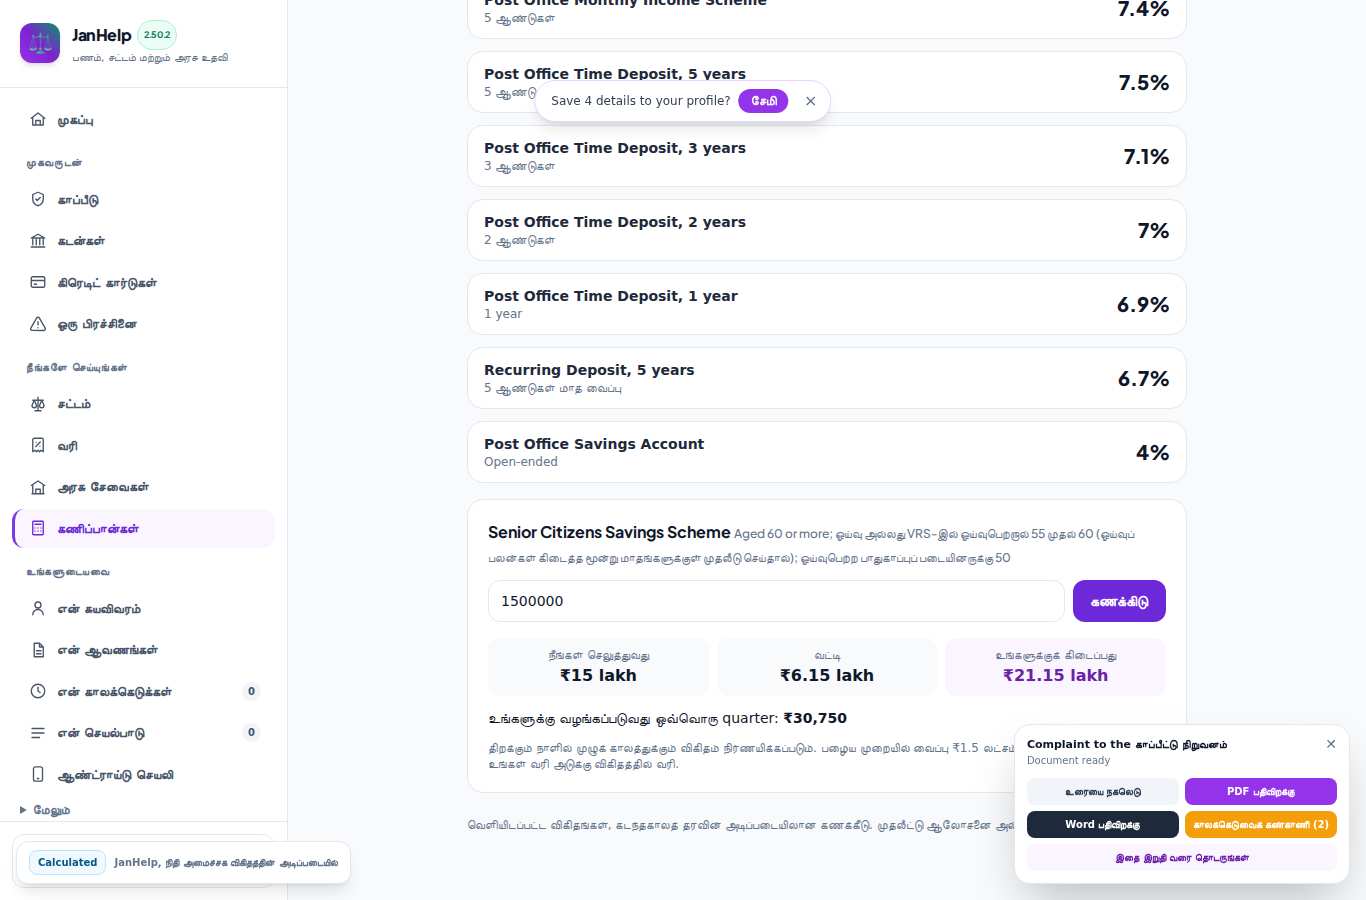Click the என் சுயவிவரம் person icon
The image size is (1366, 900).
coord(38,608)
